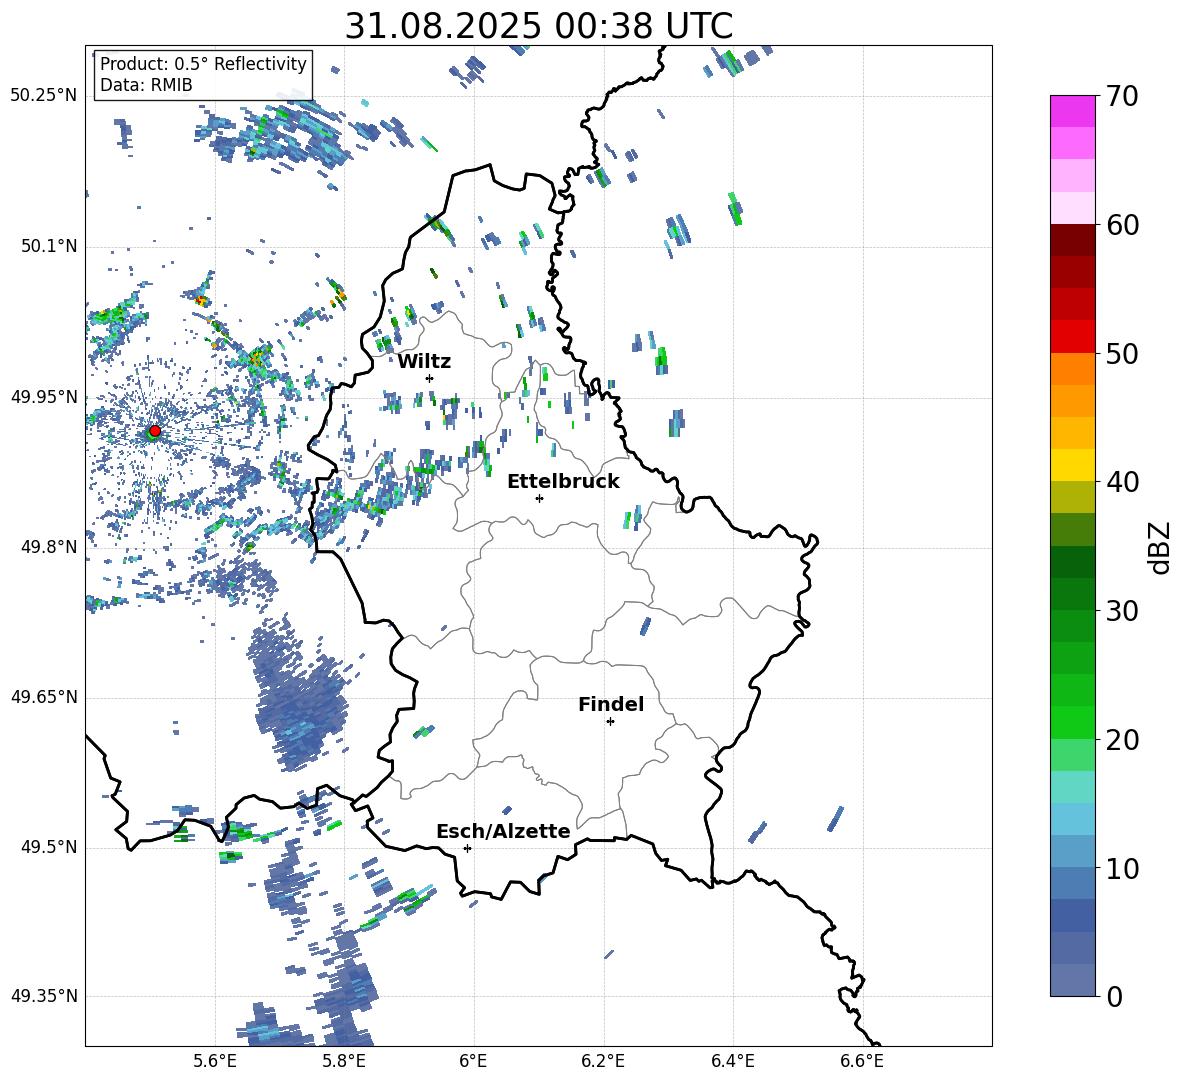Click the 6°E longitude label
Screen dimensions: 1184x1081
pyautogui.click(x=473, y=1061)
